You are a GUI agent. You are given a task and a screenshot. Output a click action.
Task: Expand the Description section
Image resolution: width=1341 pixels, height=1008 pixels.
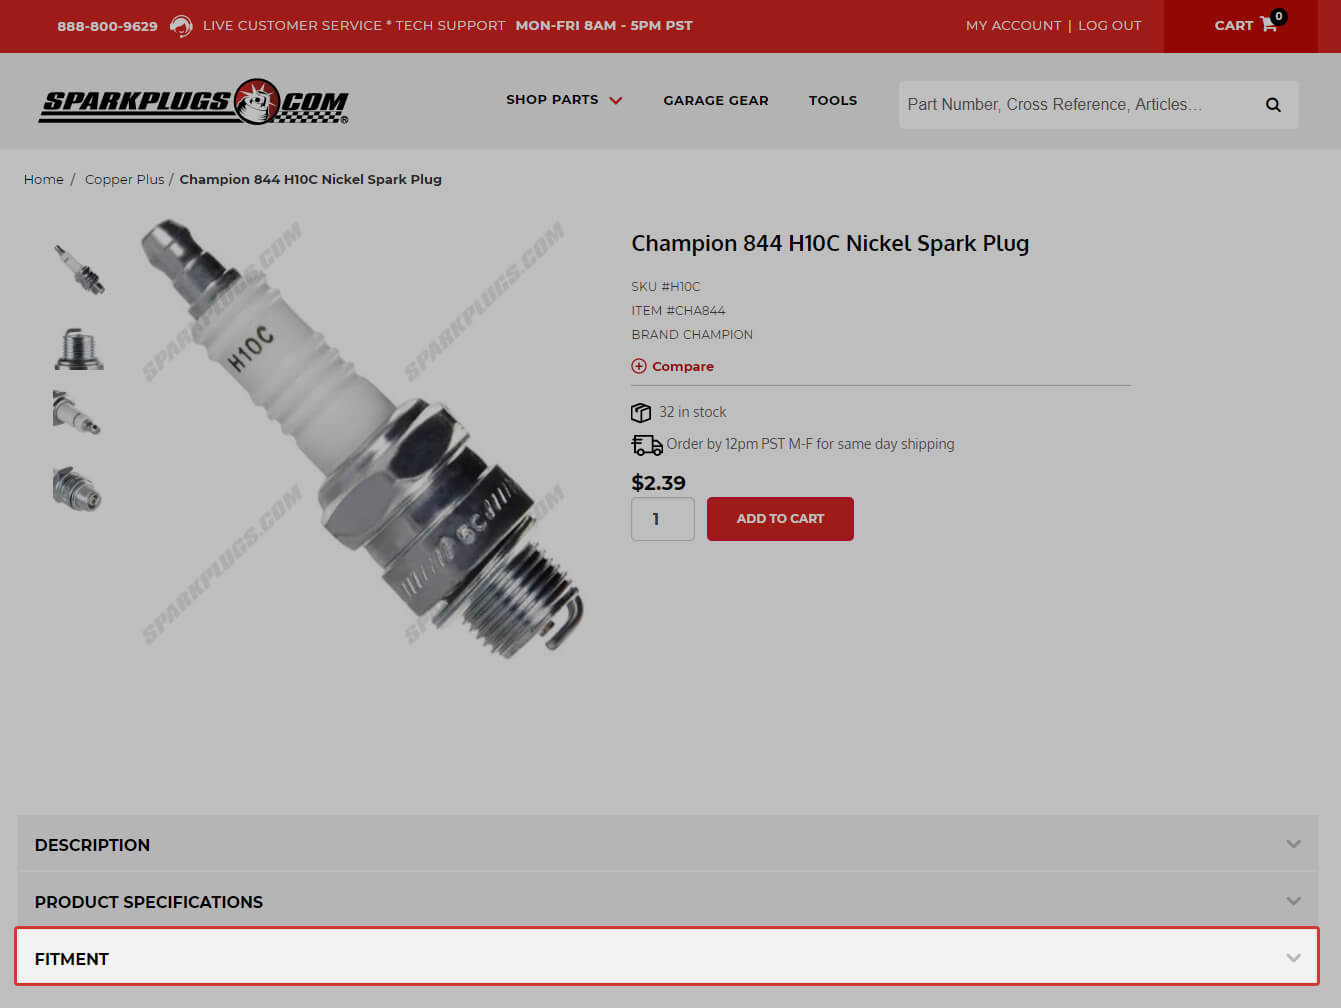point(668,844)
